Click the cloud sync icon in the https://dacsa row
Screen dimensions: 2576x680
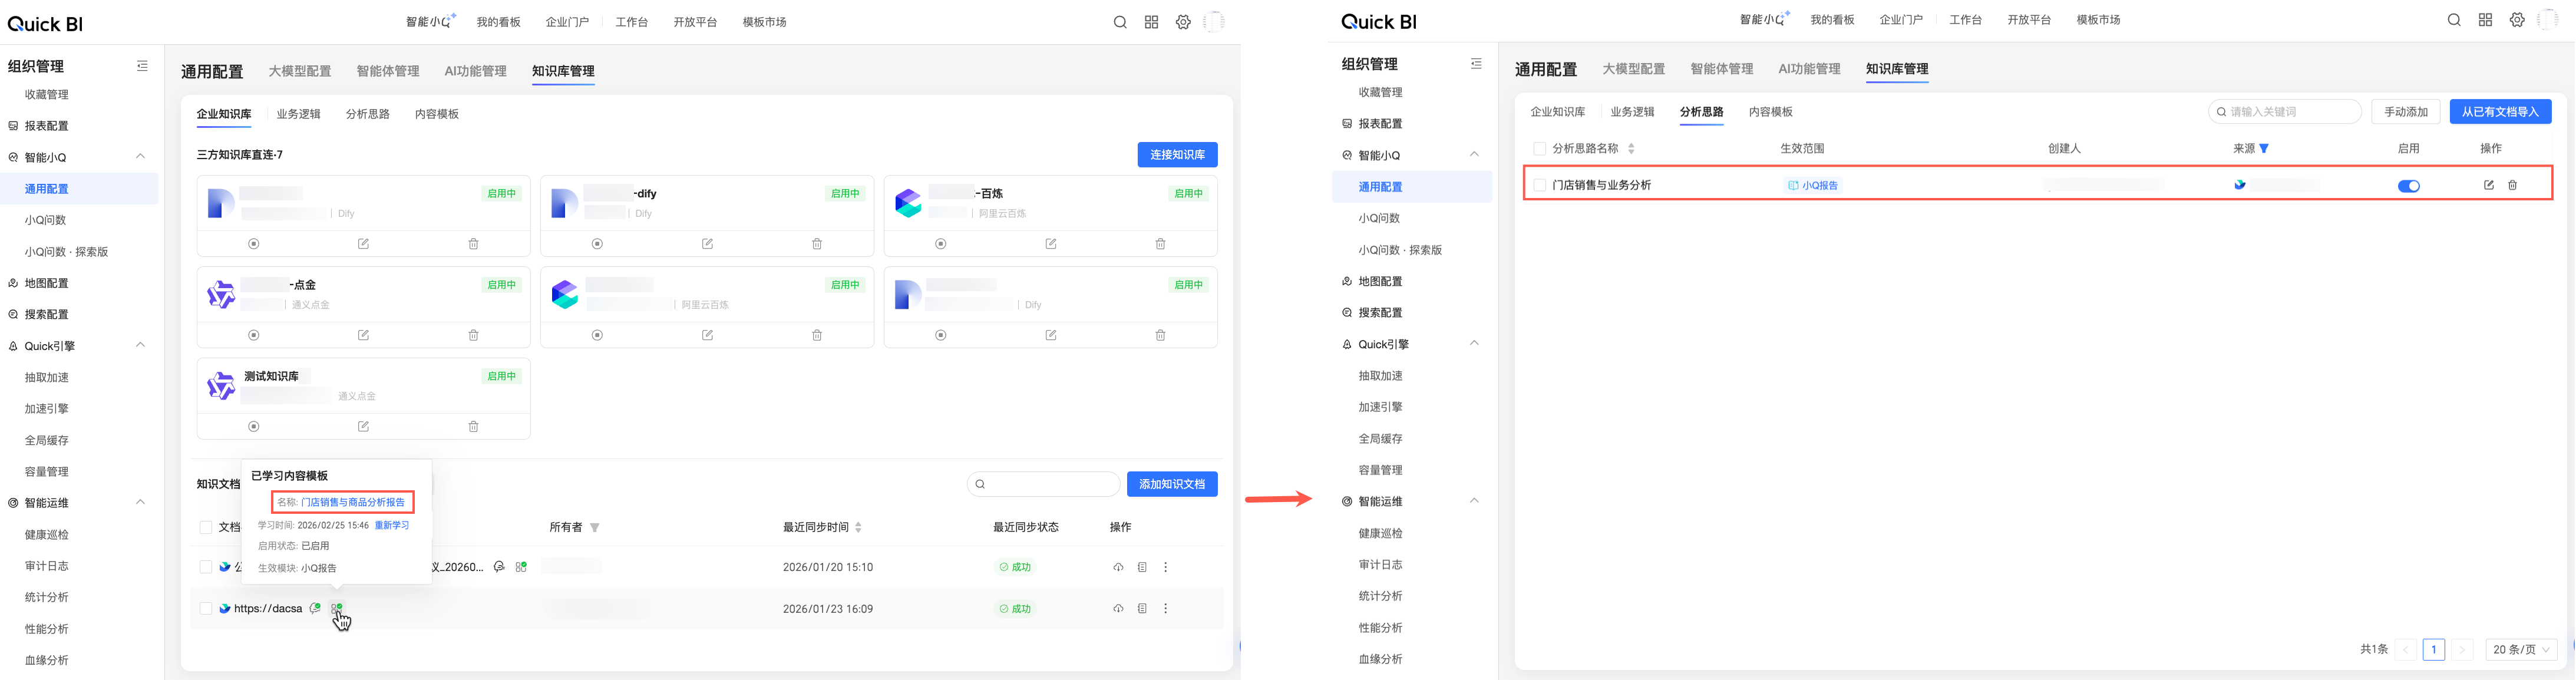coord(1118,608)
